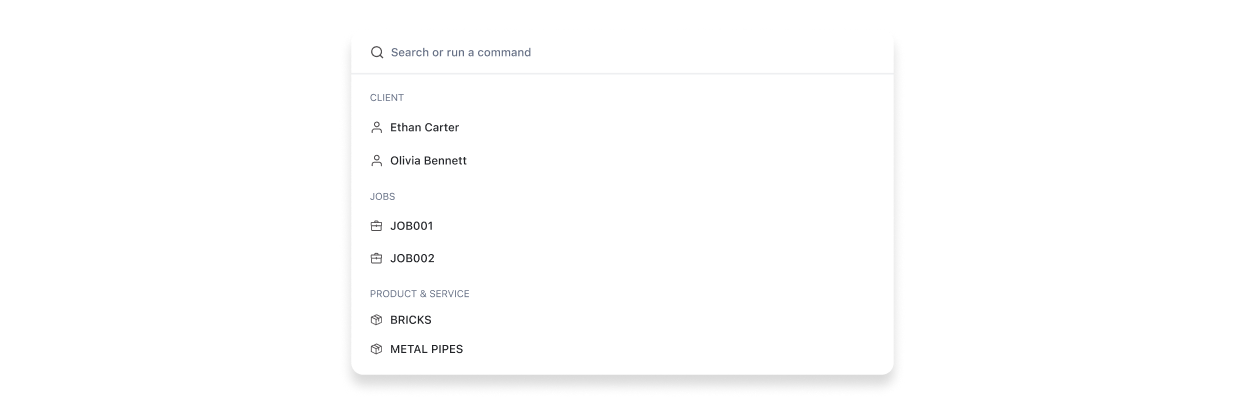Click the magnifying glass search icon

click(x=377, y=52)
